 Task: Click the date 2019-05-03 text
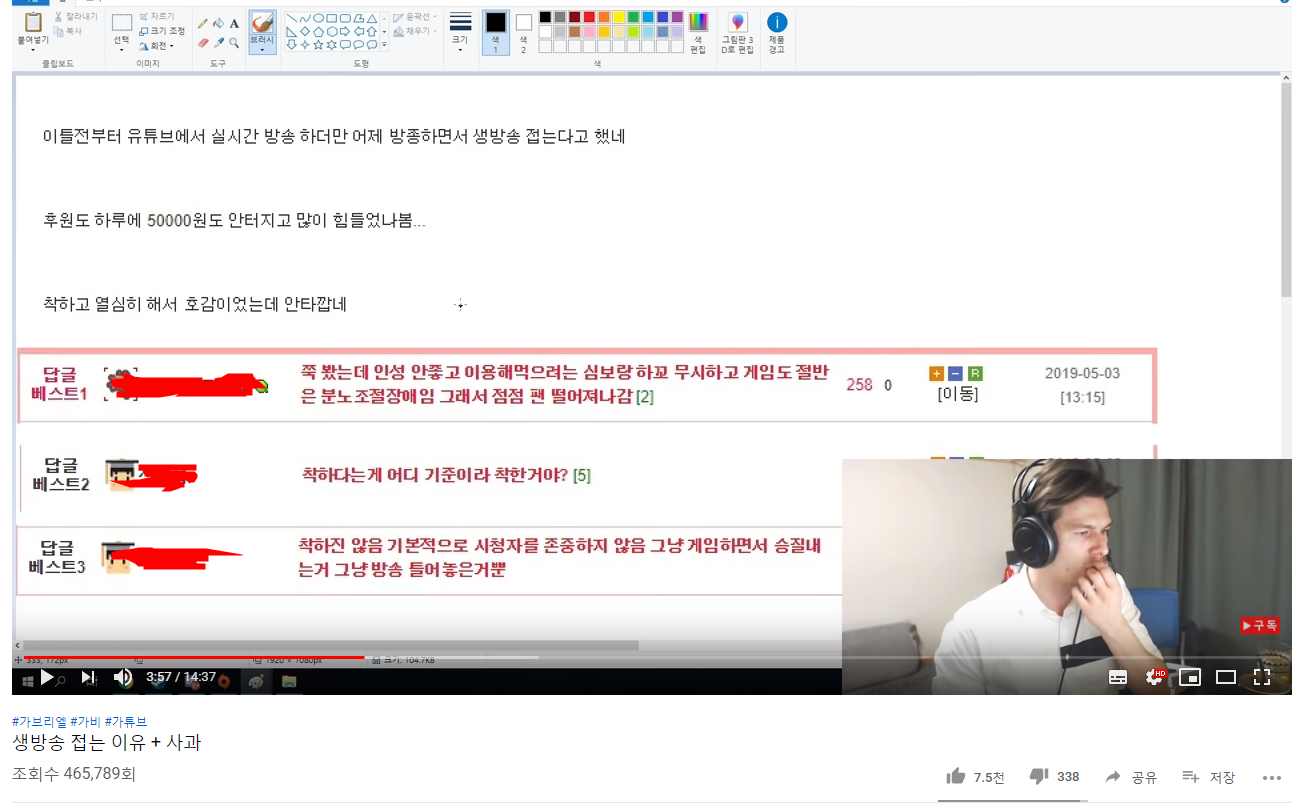(1082, 373)
